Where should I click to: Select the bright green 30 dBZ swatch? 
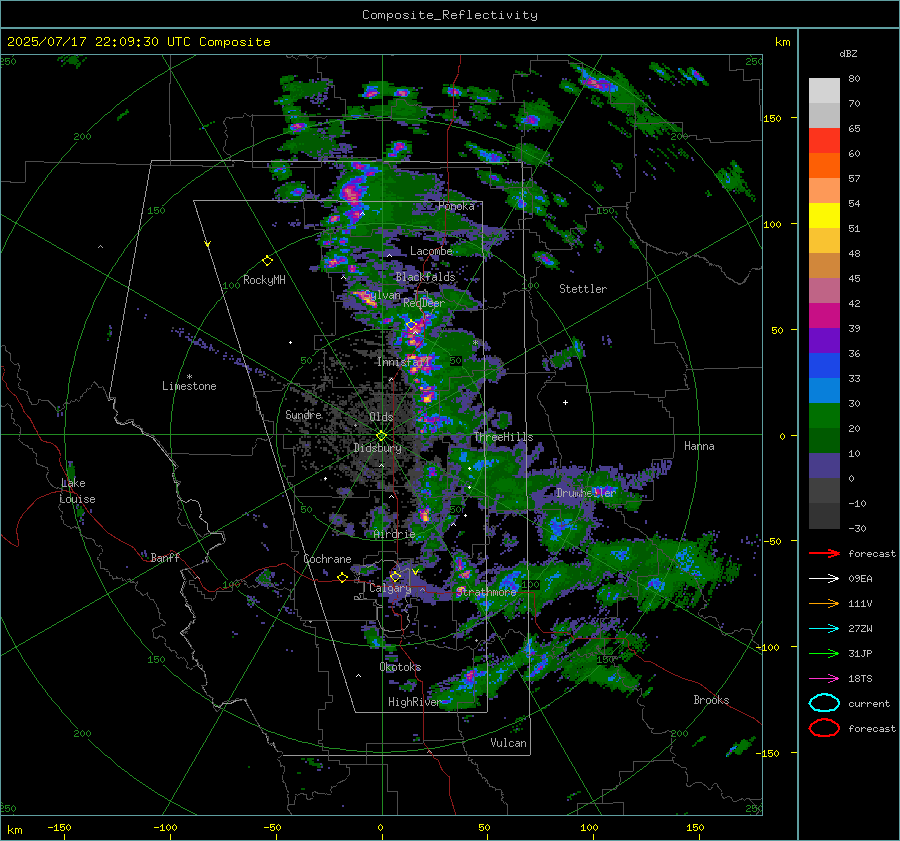pyautogui.click(x=824, y=415)
